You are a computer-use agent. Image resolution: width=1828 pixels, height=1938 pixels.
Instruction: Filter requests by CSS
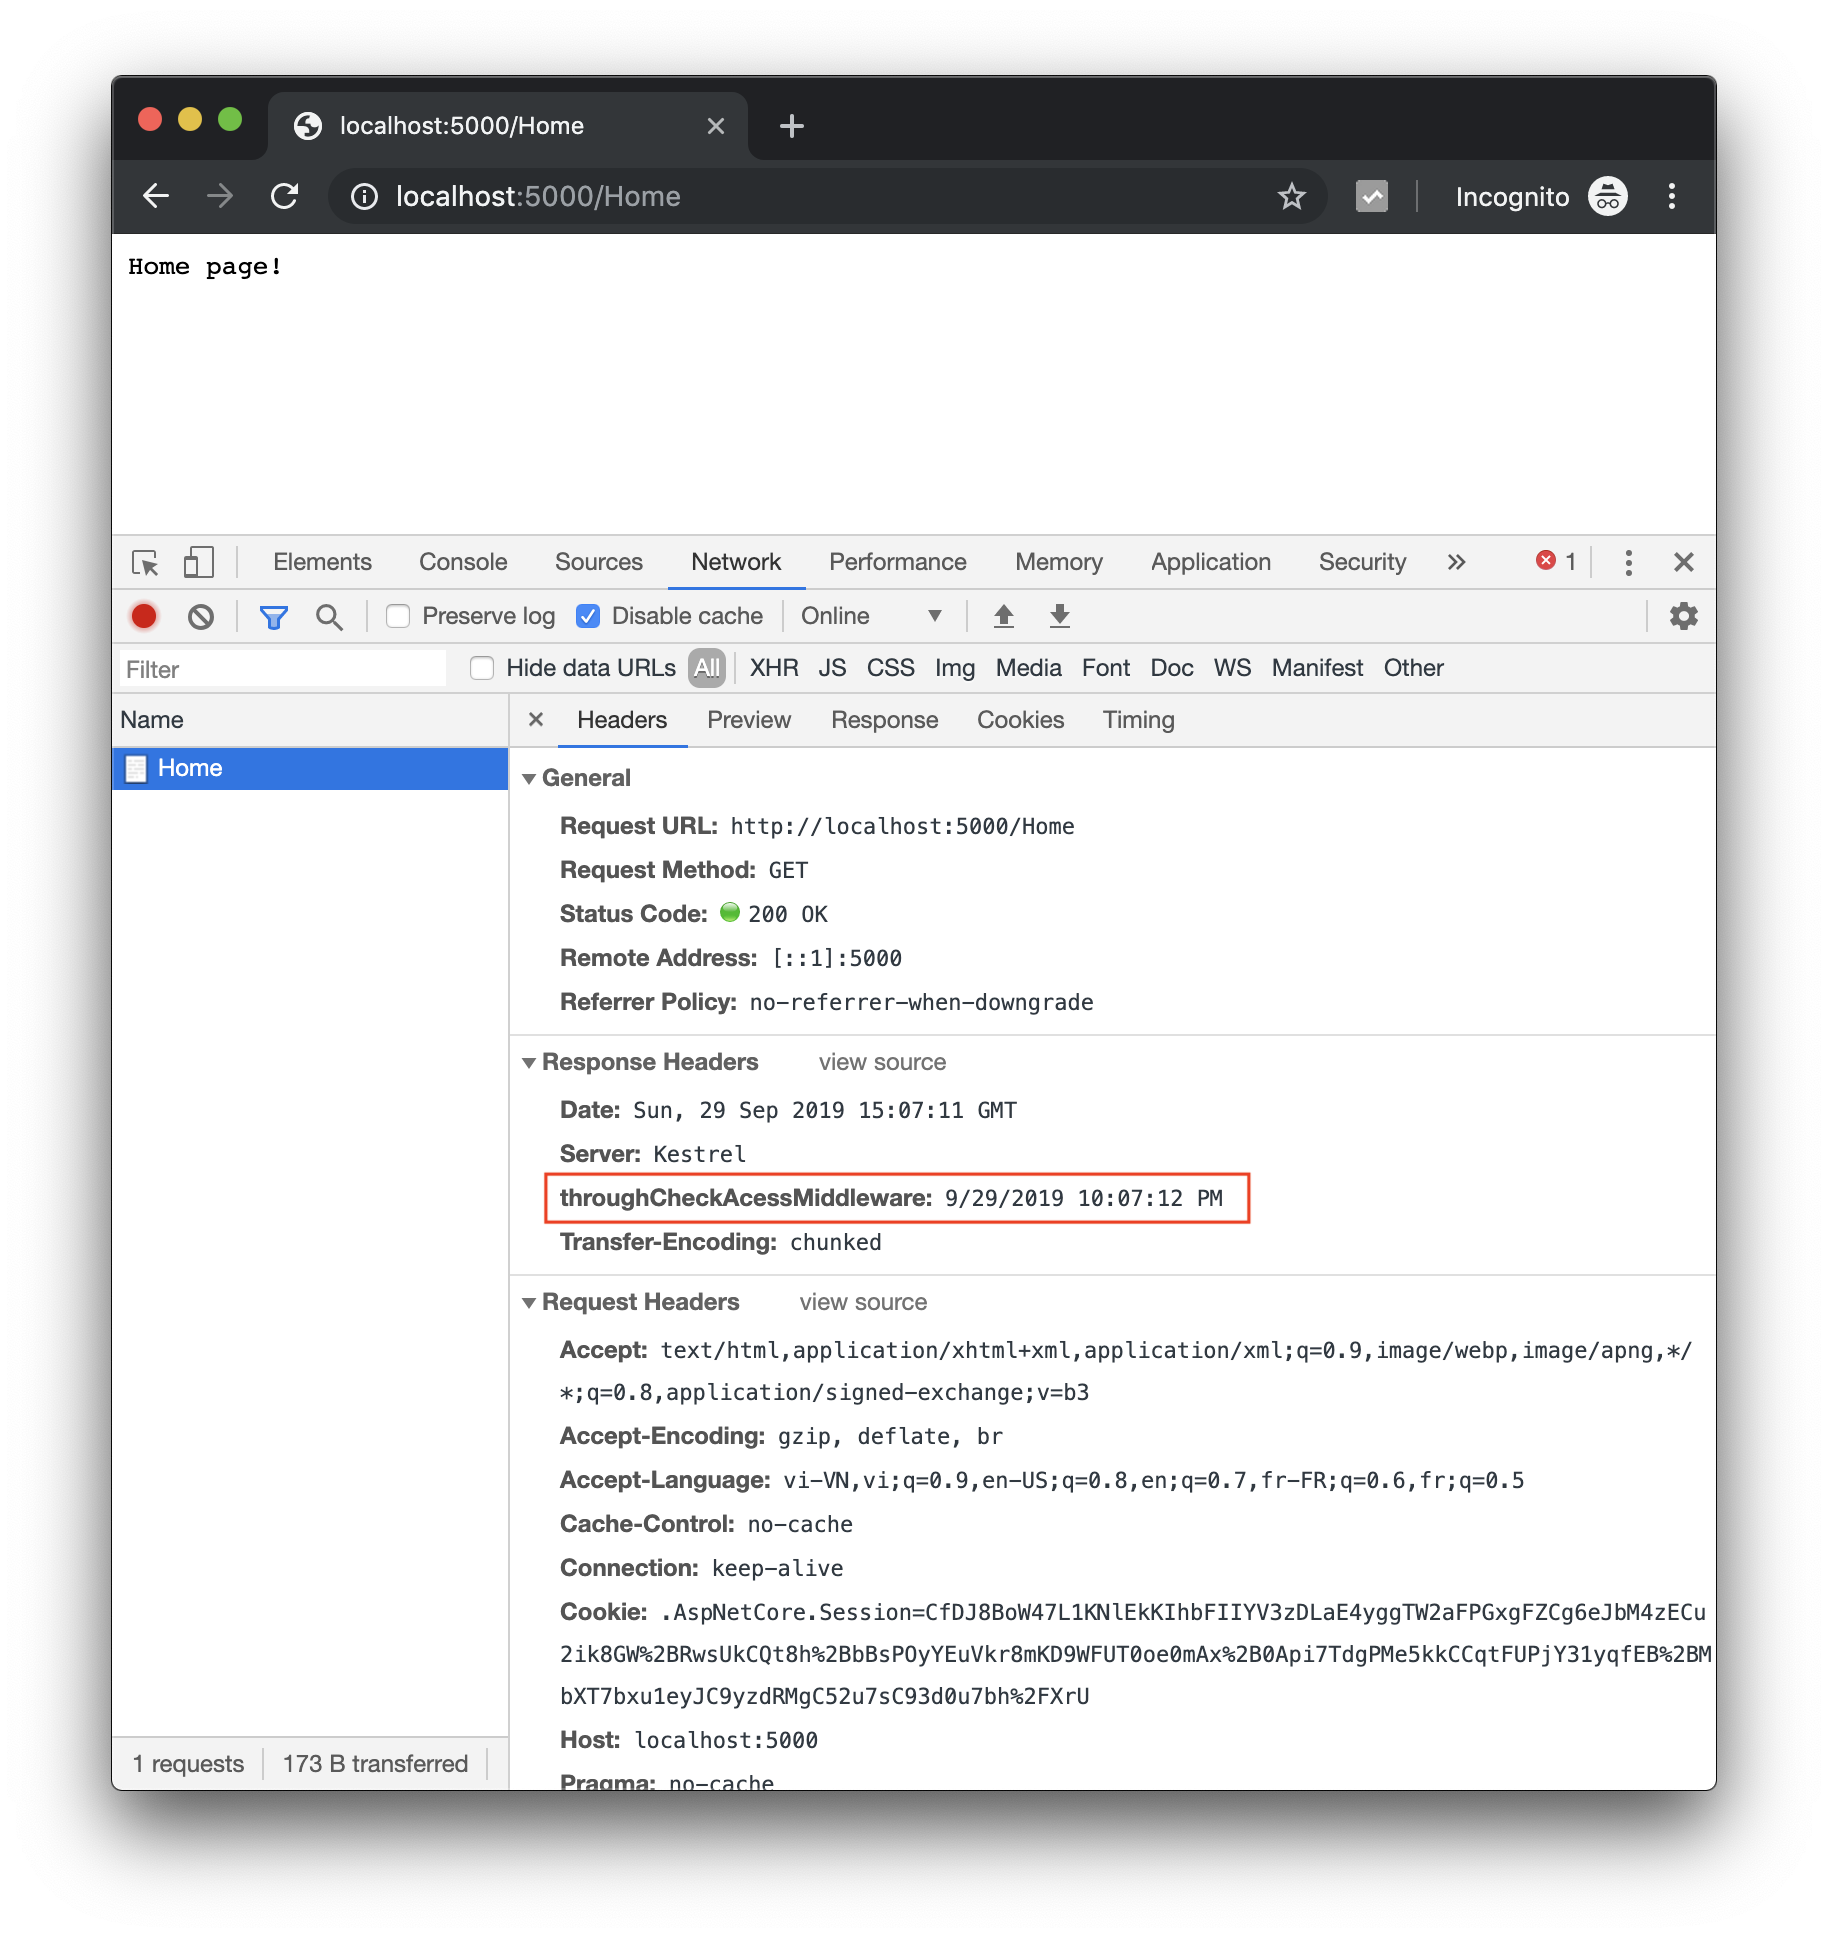890,668
